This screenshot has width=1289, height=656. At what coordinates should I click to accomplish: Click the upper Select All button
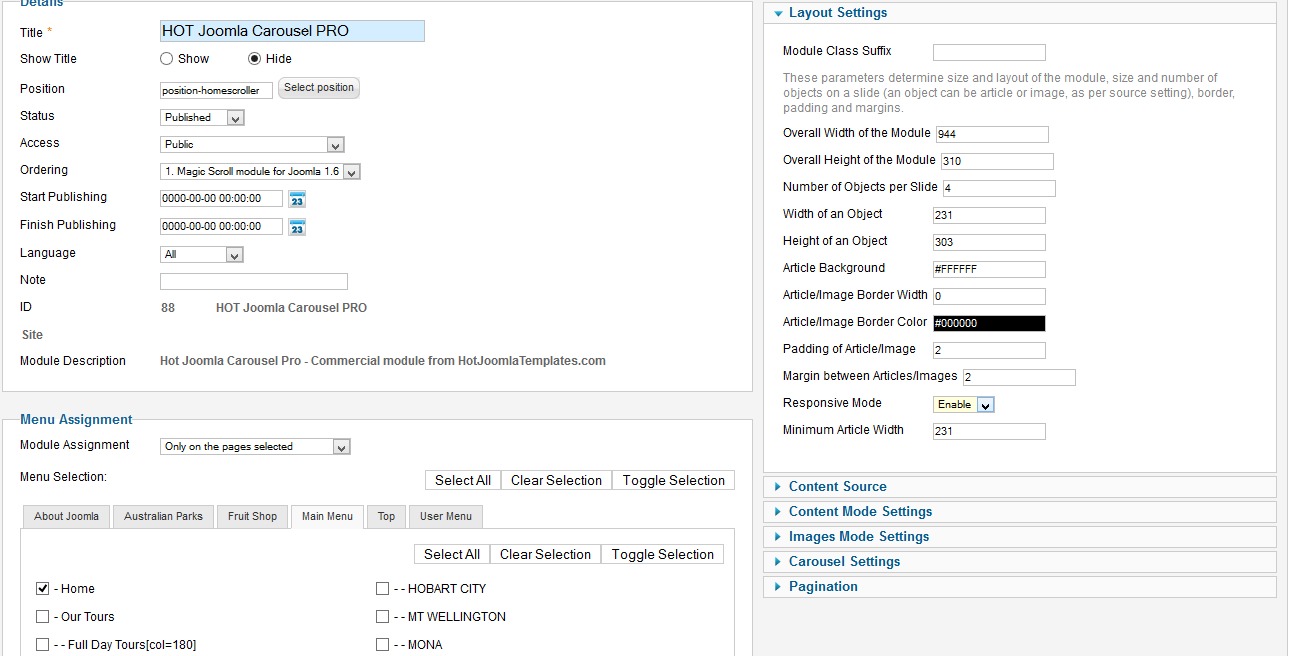point(463,481)
